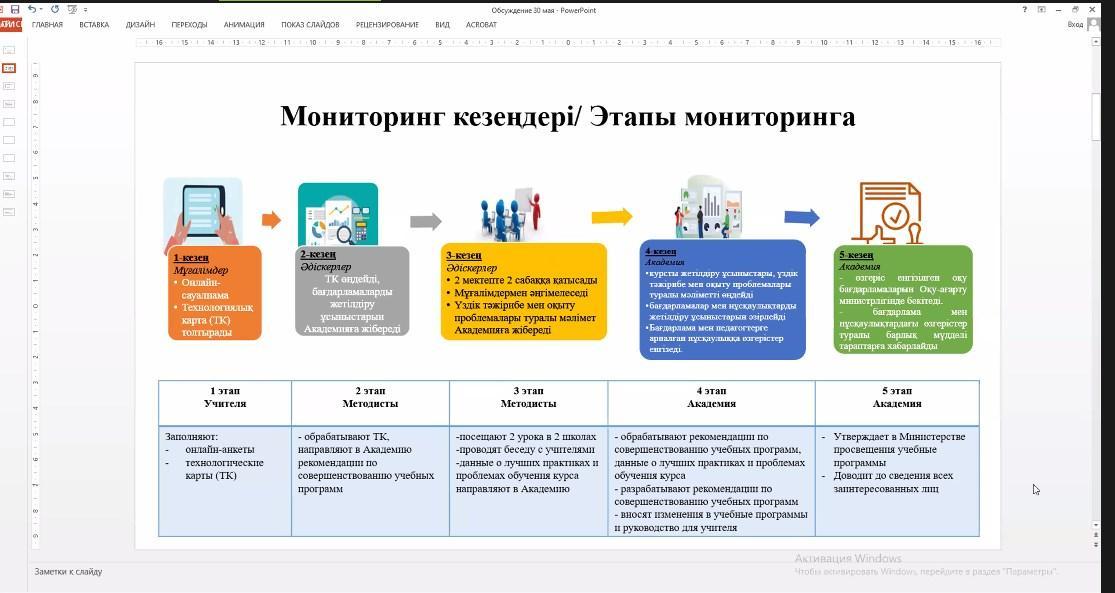
Task: Click the Redo/Repeat icon
Action: (x=55, y=9)
